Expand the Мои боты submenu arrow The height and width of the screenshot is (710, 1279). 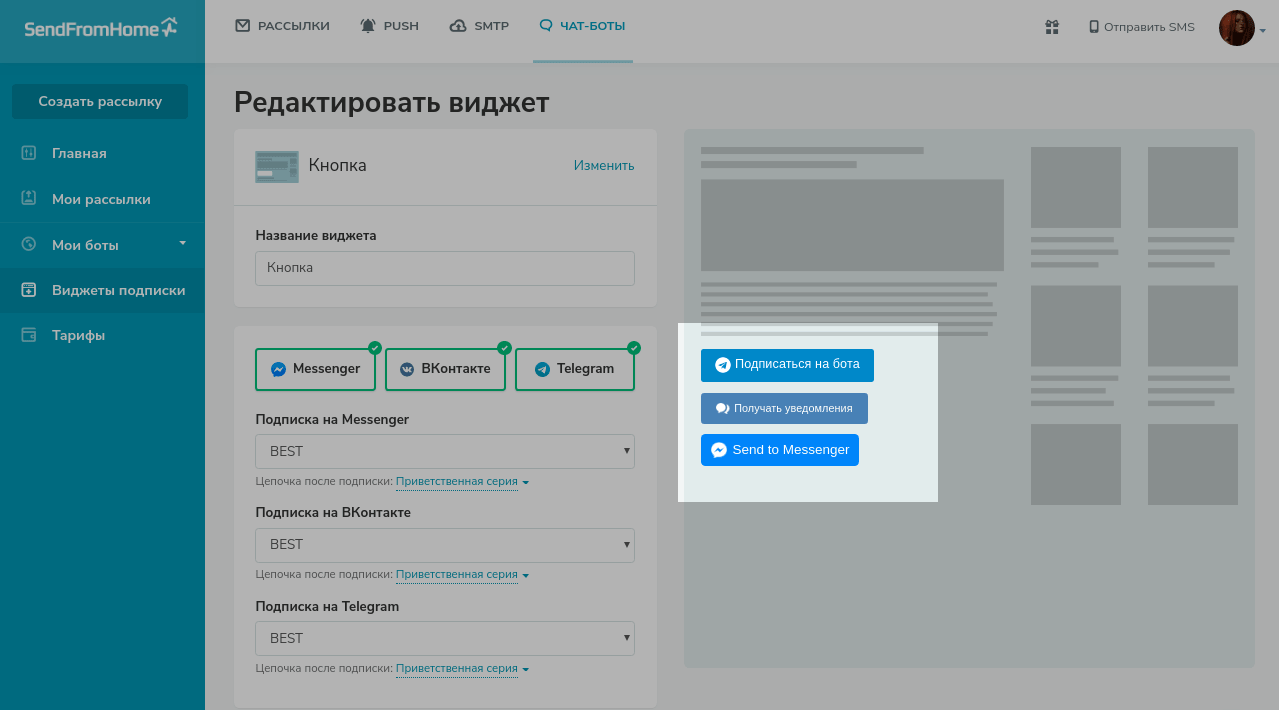click(x=182, y=243)
